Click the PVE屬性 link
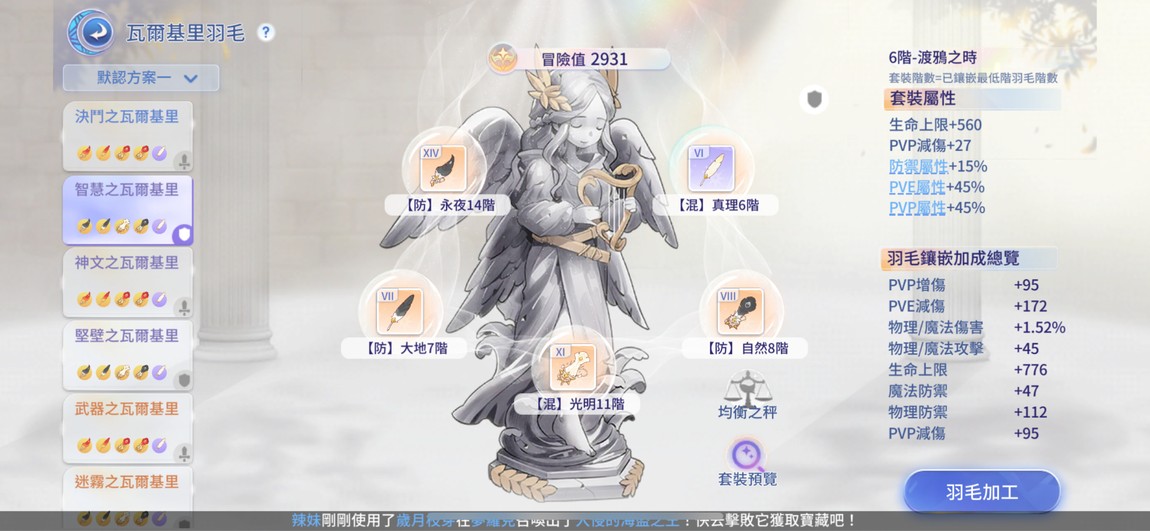1150x531 pixels. (x=917, y=187)
